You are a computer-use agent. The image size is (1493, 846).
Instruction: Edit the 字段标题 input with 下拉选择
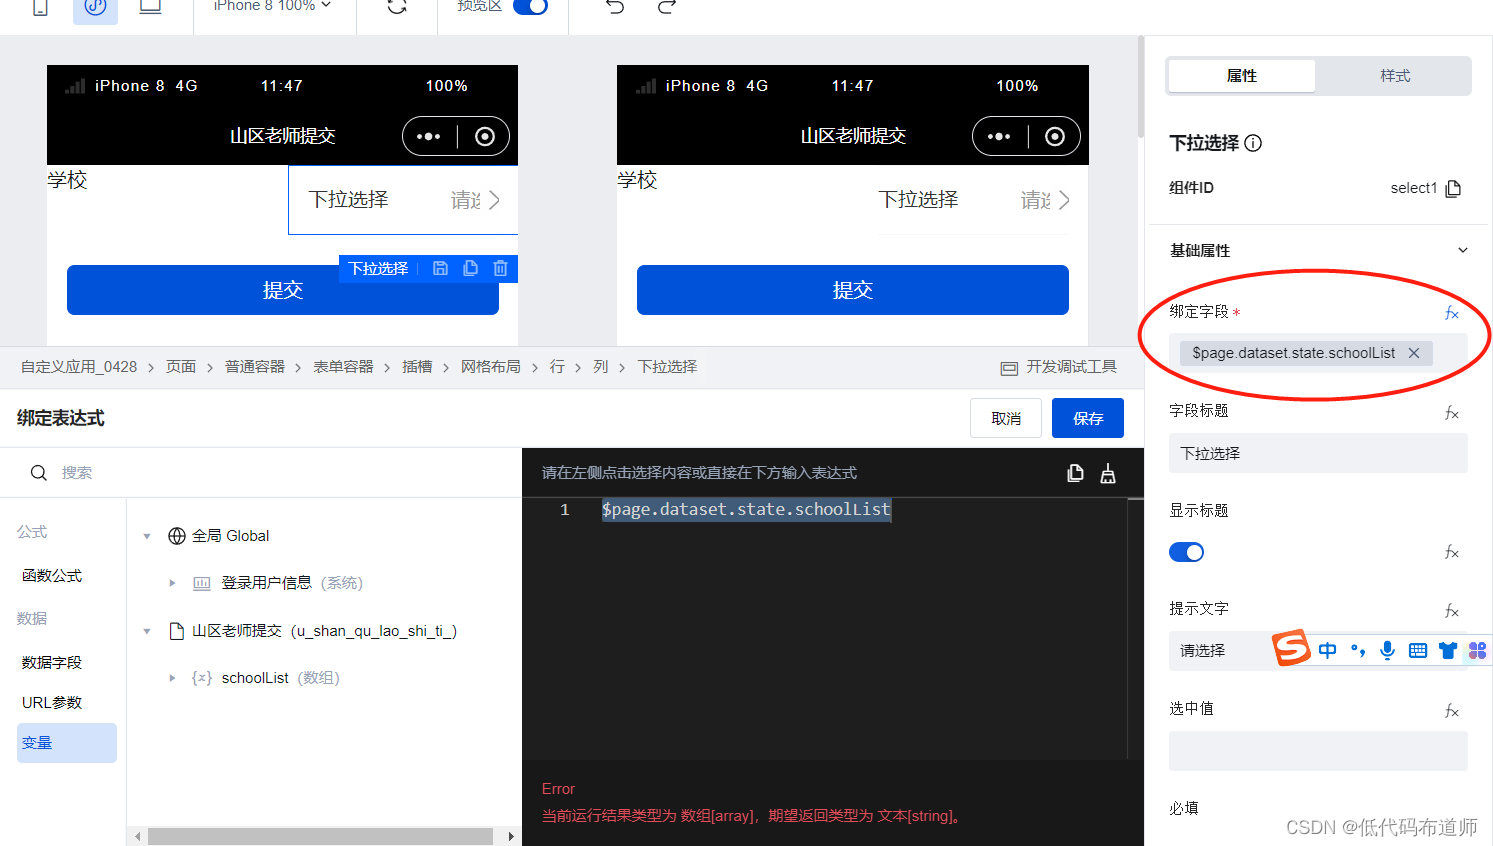[1318, 453]
